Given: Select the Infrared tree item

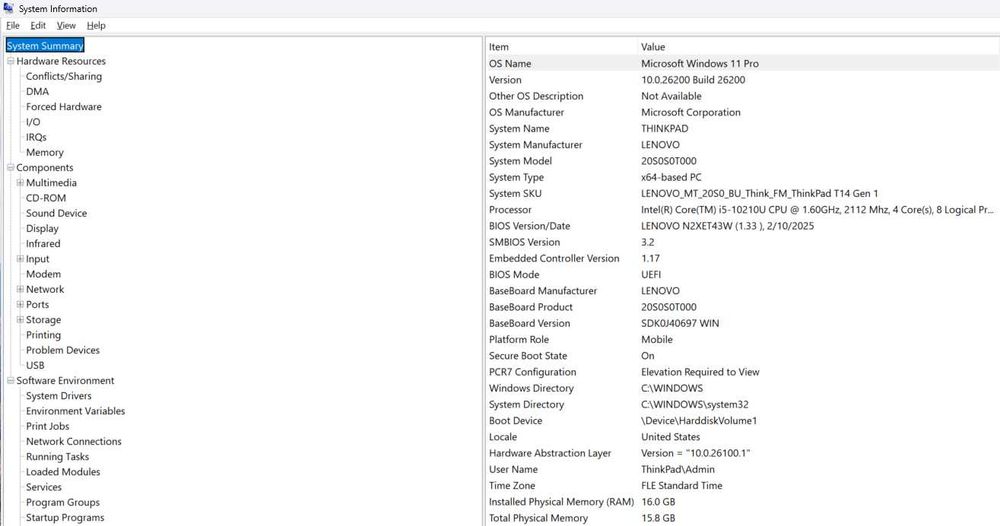Looking at the screenshot, I should [x=43, y=244].
